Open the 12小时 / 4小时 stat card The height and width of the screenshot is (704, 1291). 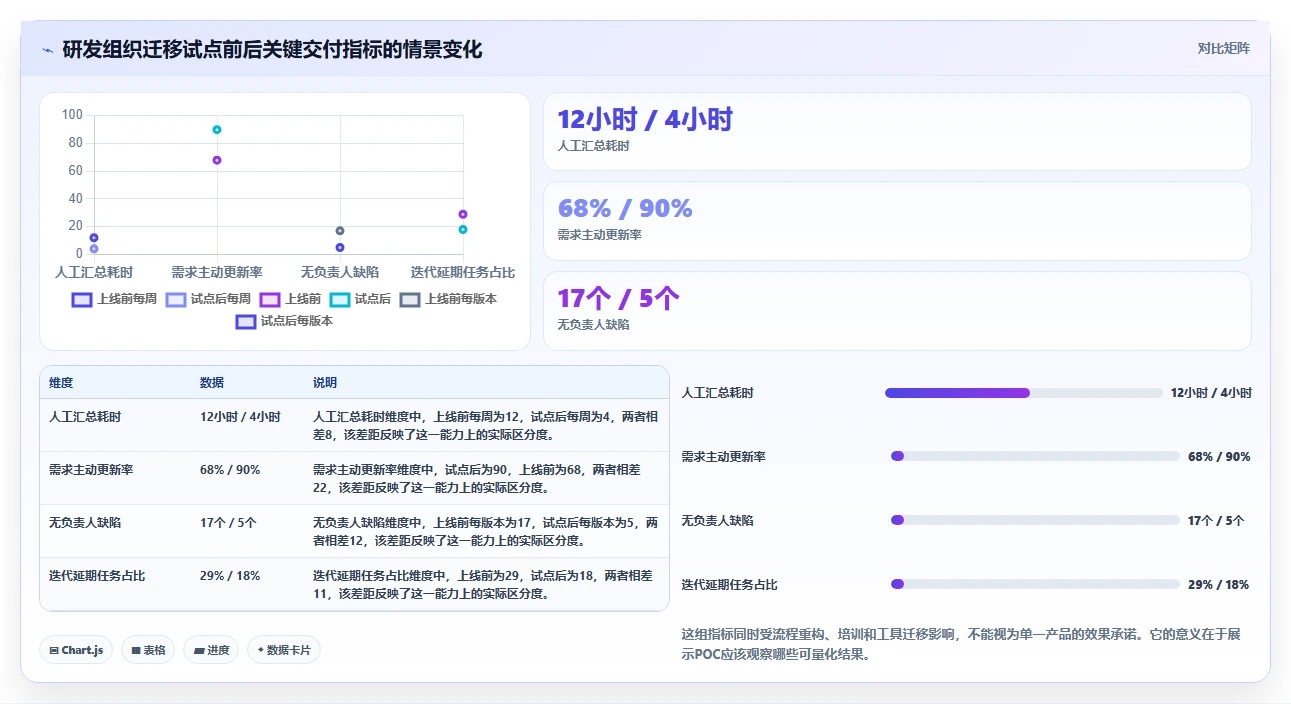(x=897, y=132)
